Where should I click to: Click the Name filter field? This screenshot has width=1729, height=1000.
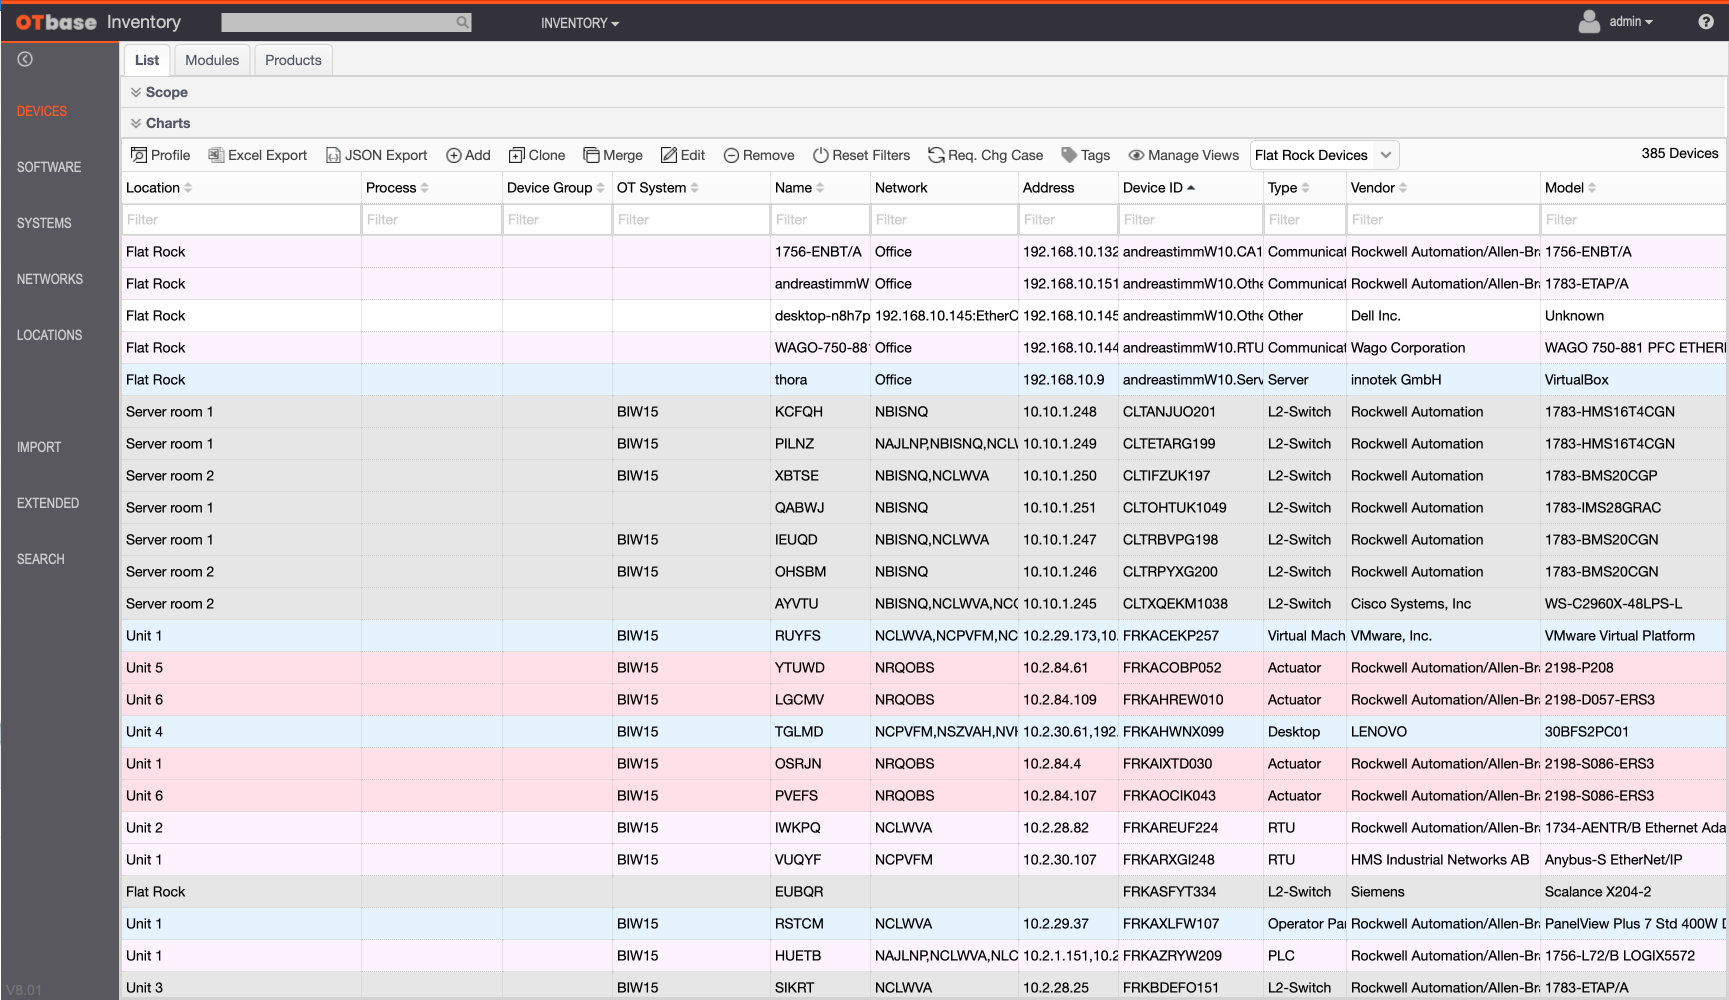(820, 219)
